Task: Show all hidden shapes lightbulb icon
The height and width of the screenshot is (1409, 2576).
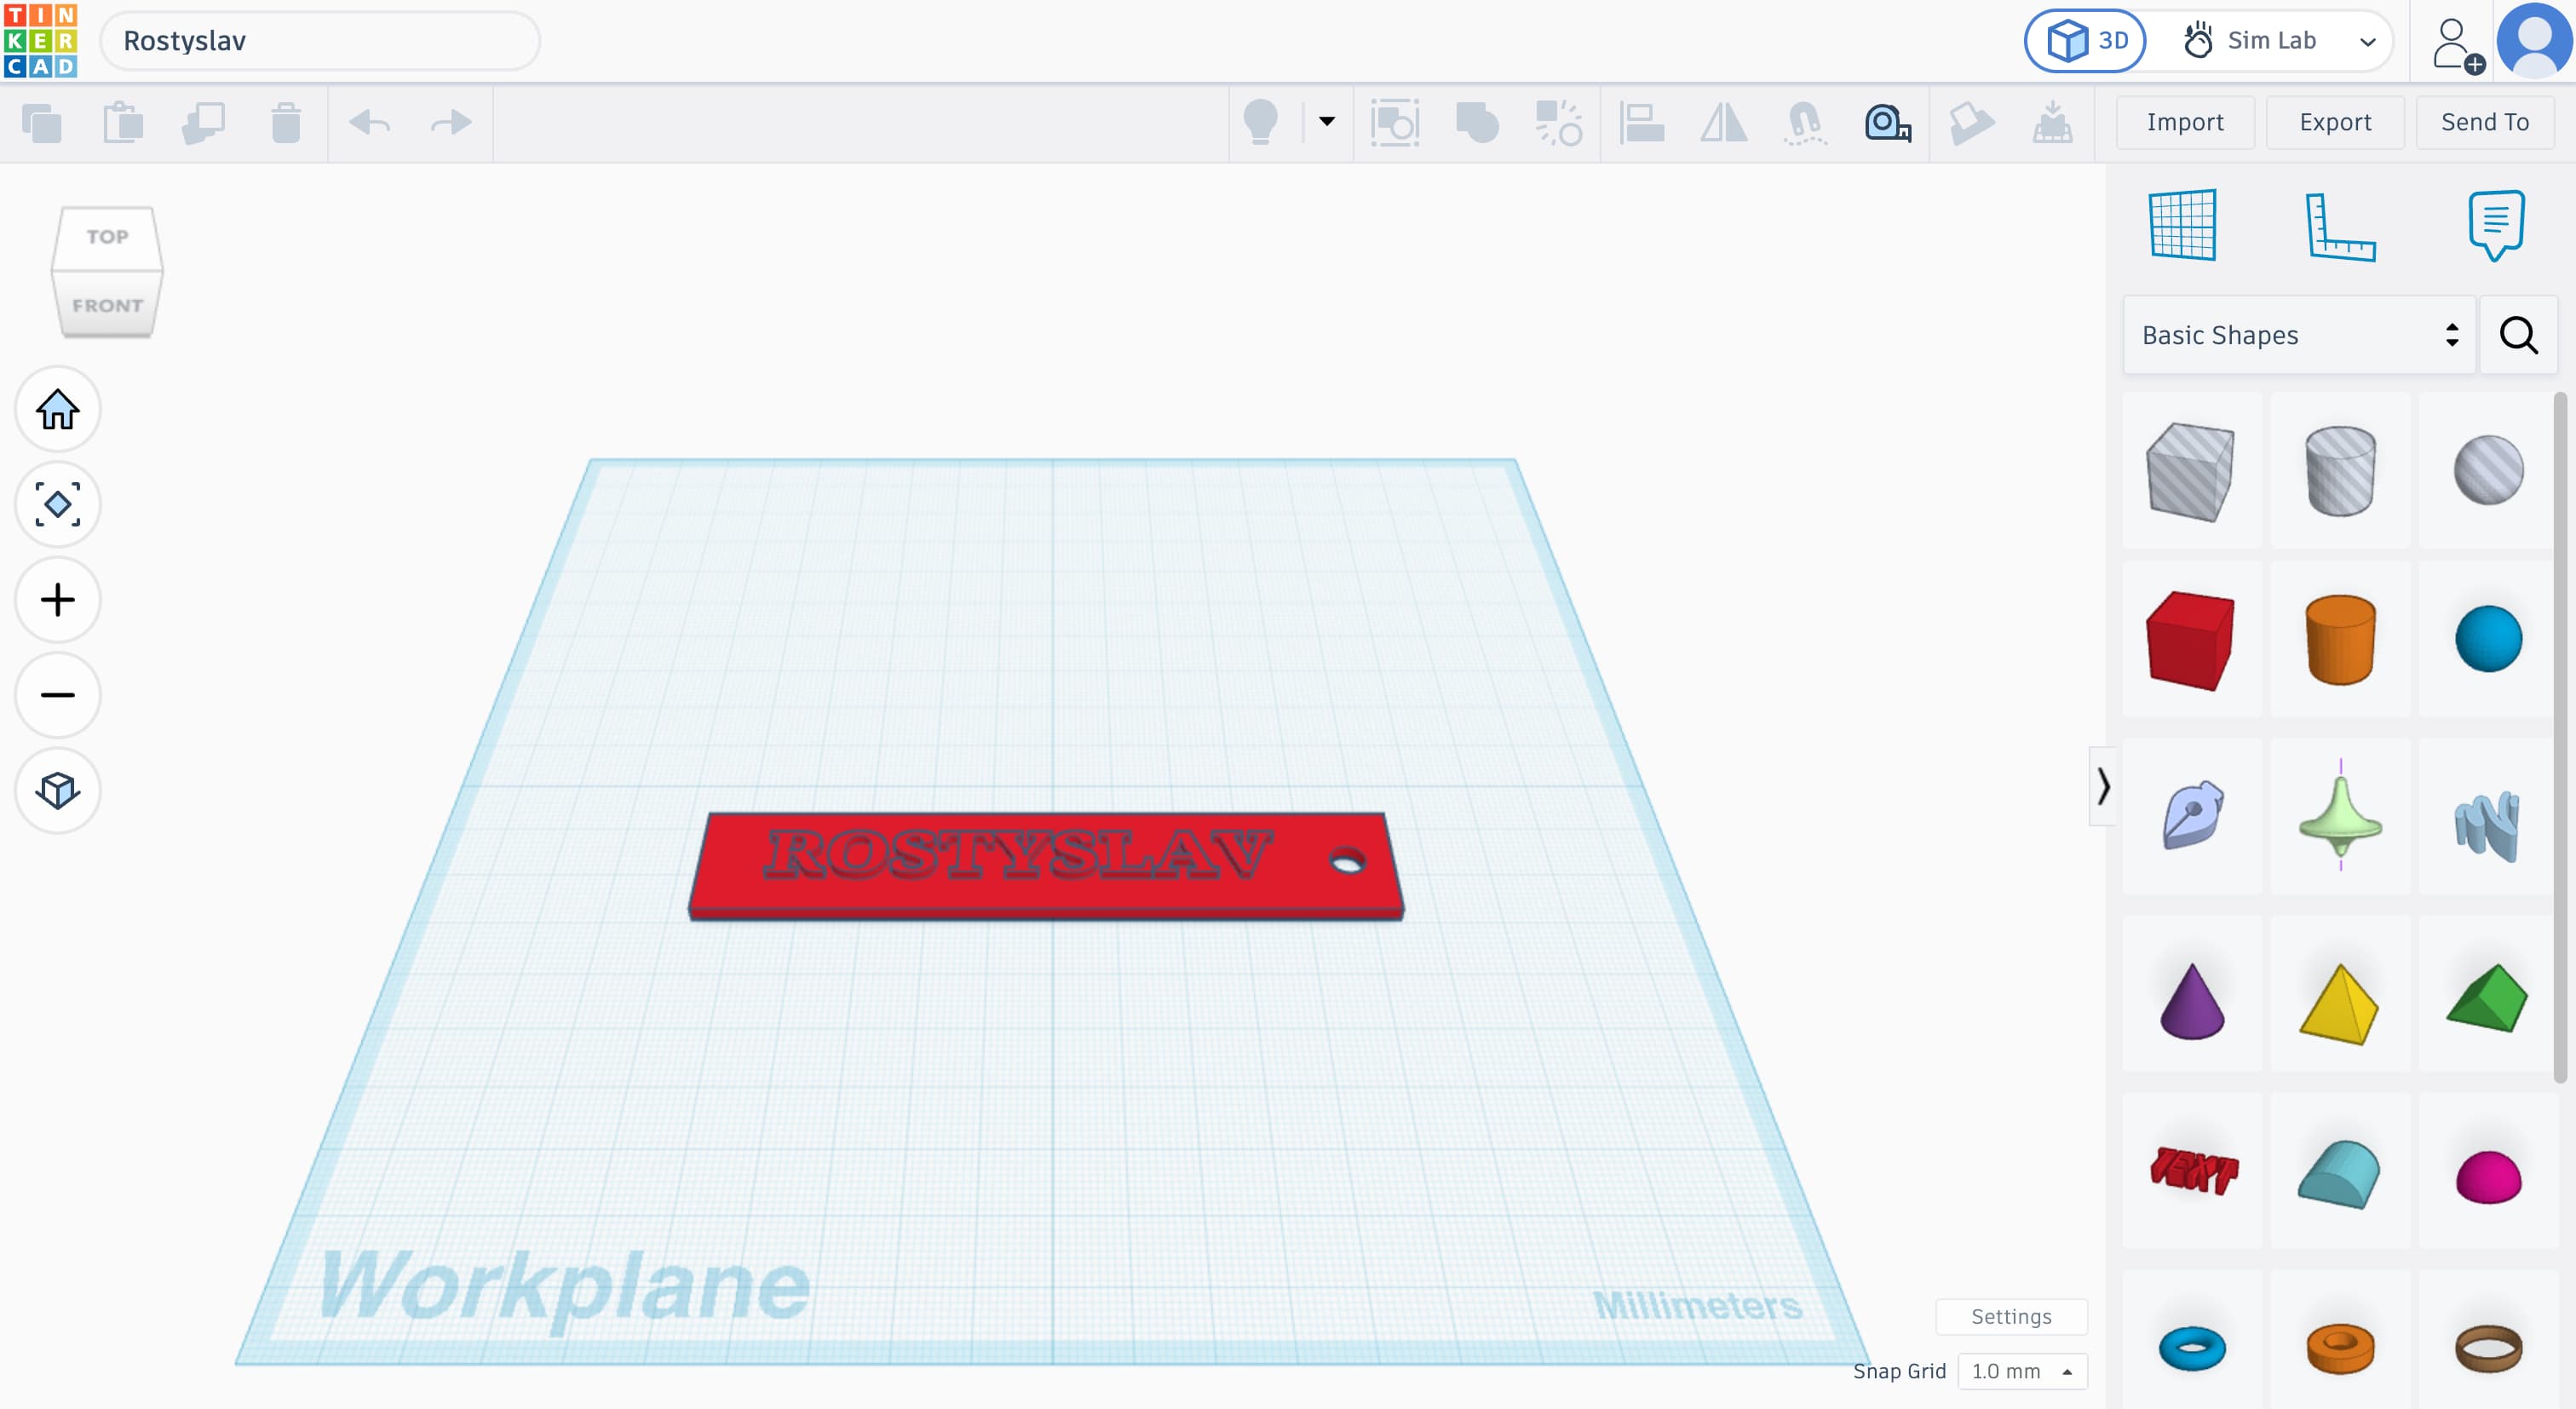Action: pyautogui.click(x=1260, y=123)
